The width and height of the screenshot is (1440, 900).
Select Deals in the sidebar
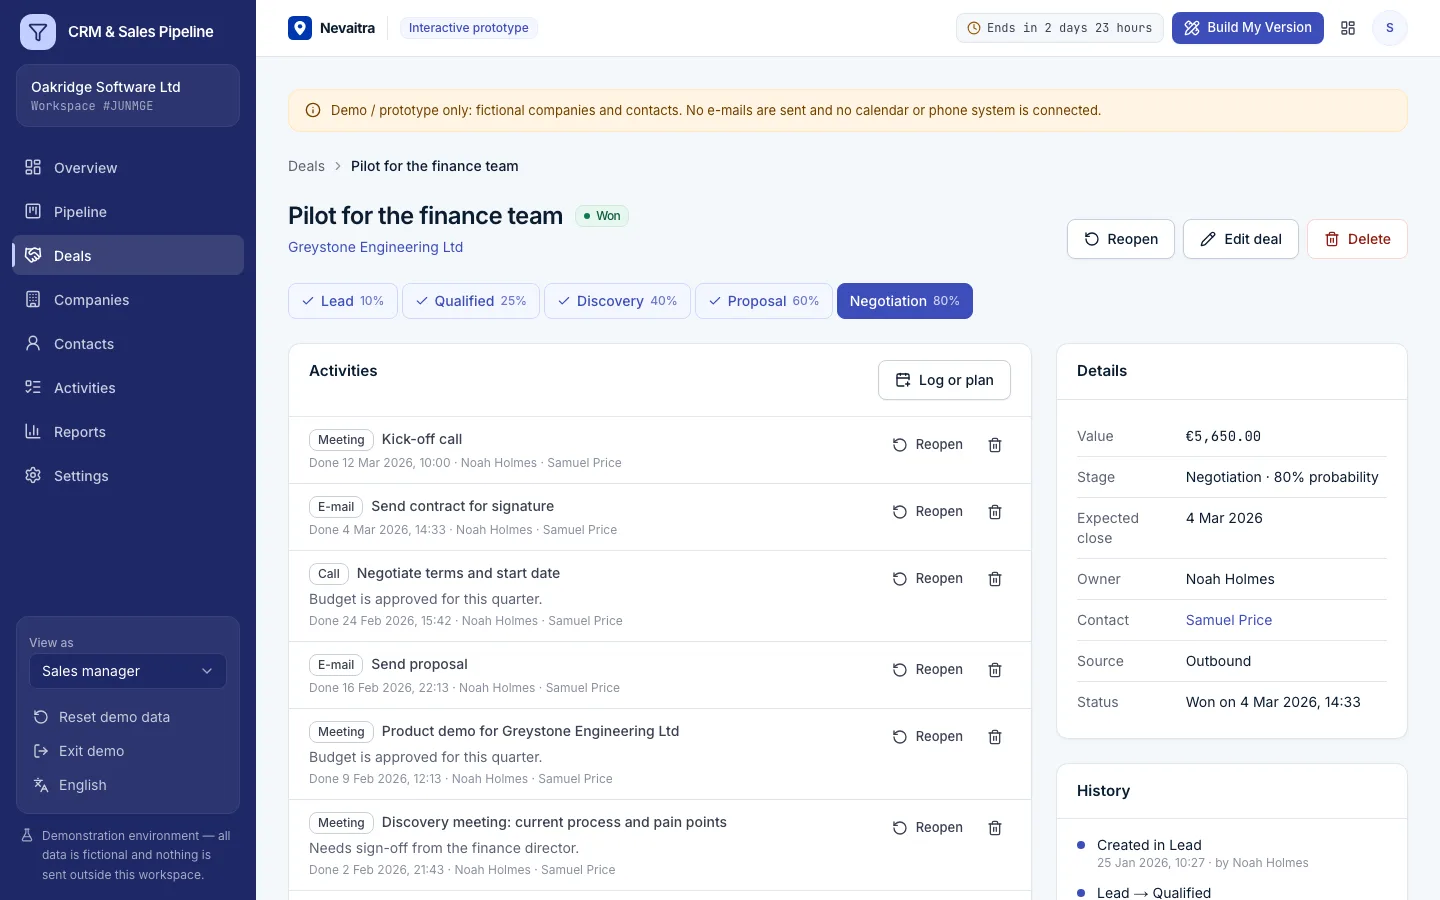[128, 255]
